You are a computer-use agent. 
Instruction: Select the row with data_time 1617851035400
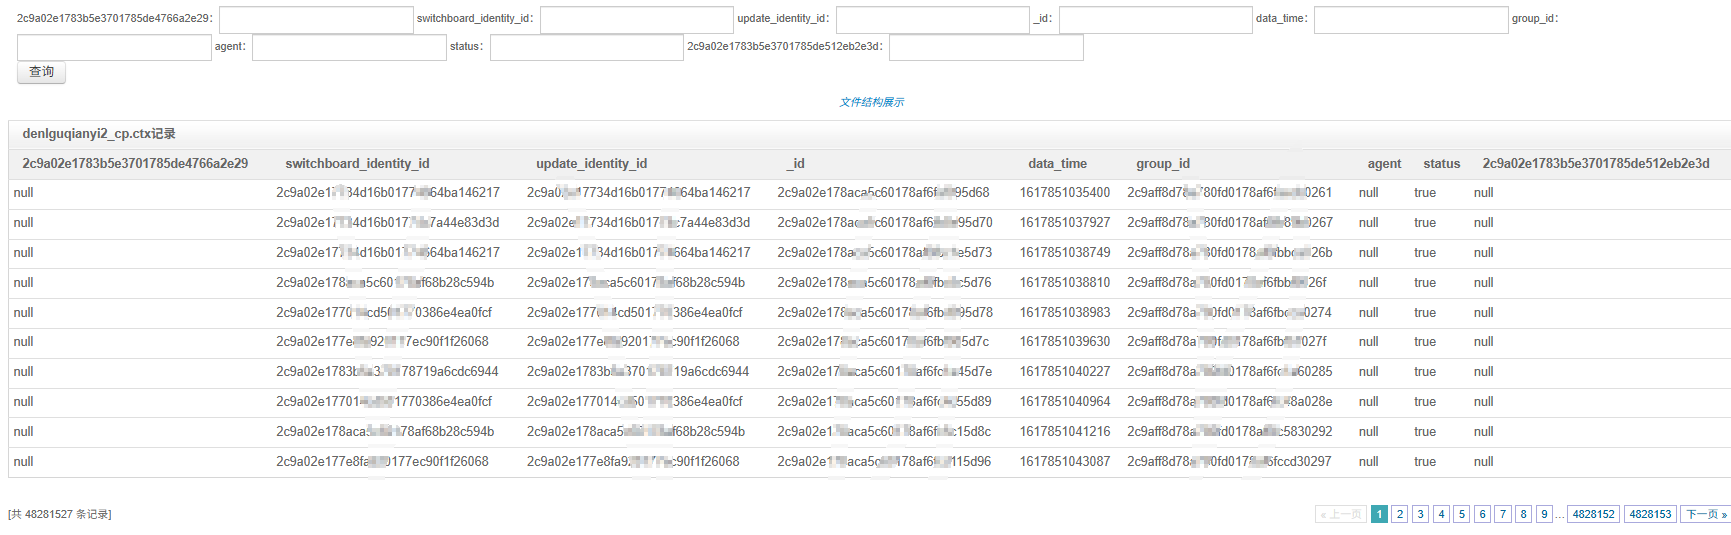click(1064, 193)
